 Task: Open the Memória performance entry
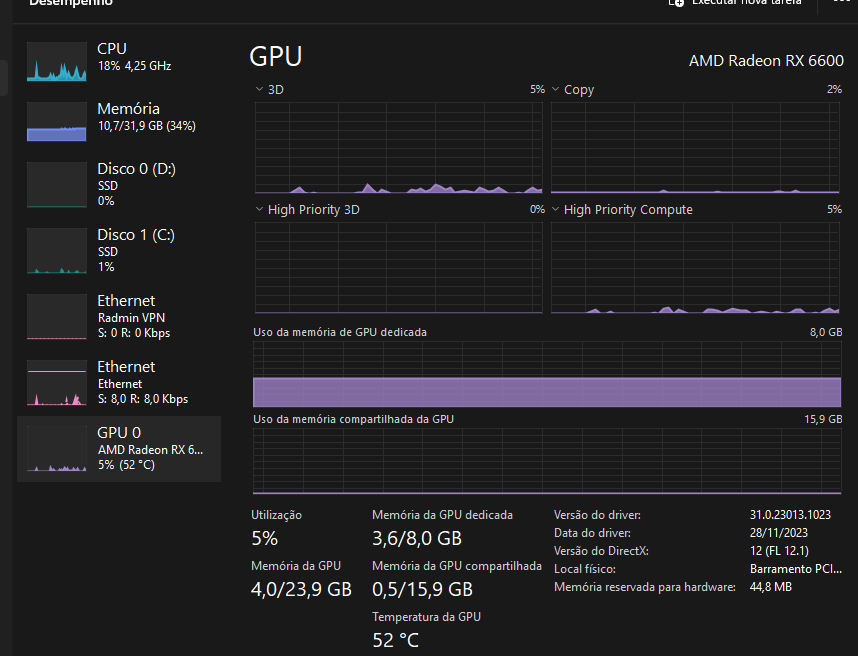119,121
